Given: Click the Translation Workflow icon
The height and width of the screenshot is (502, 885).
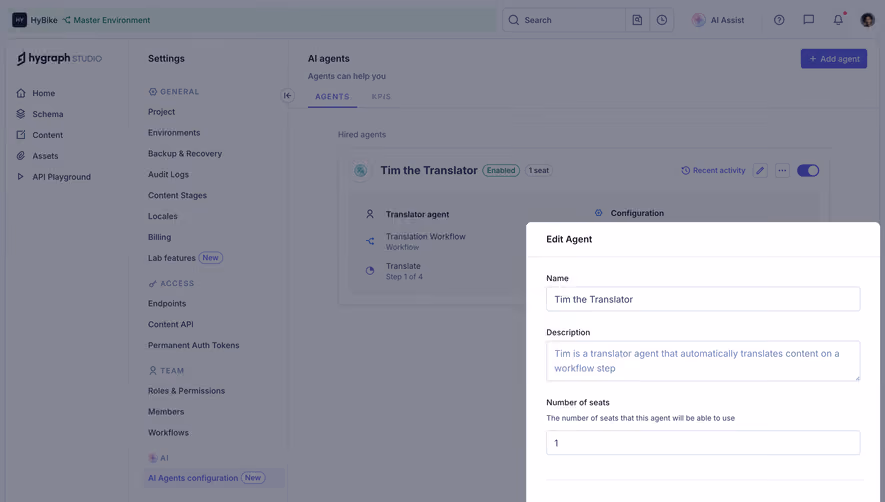Looking at the screenshot, I should point(370,241).
